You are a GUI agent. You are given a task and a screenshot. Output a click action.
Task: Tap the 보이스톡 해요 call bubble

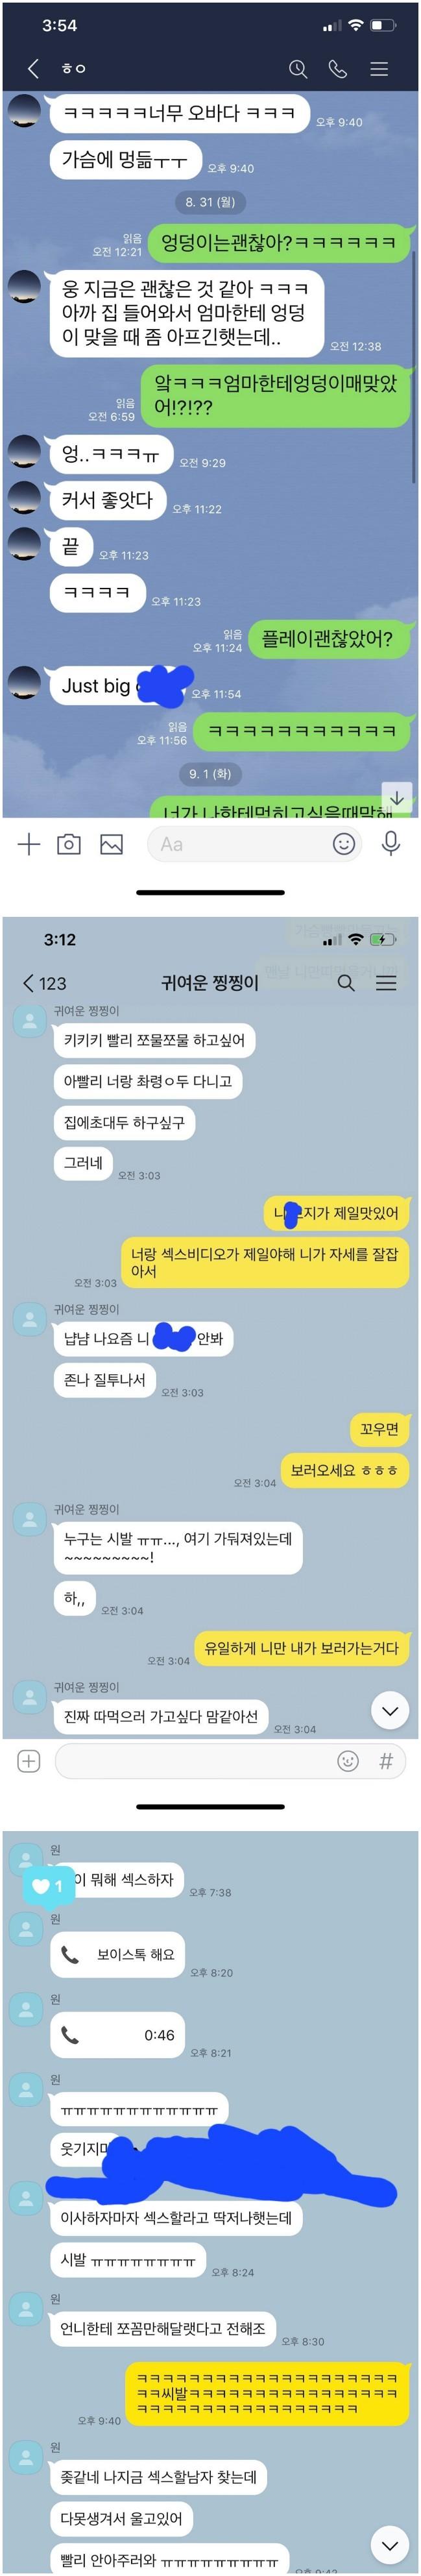118,1954
